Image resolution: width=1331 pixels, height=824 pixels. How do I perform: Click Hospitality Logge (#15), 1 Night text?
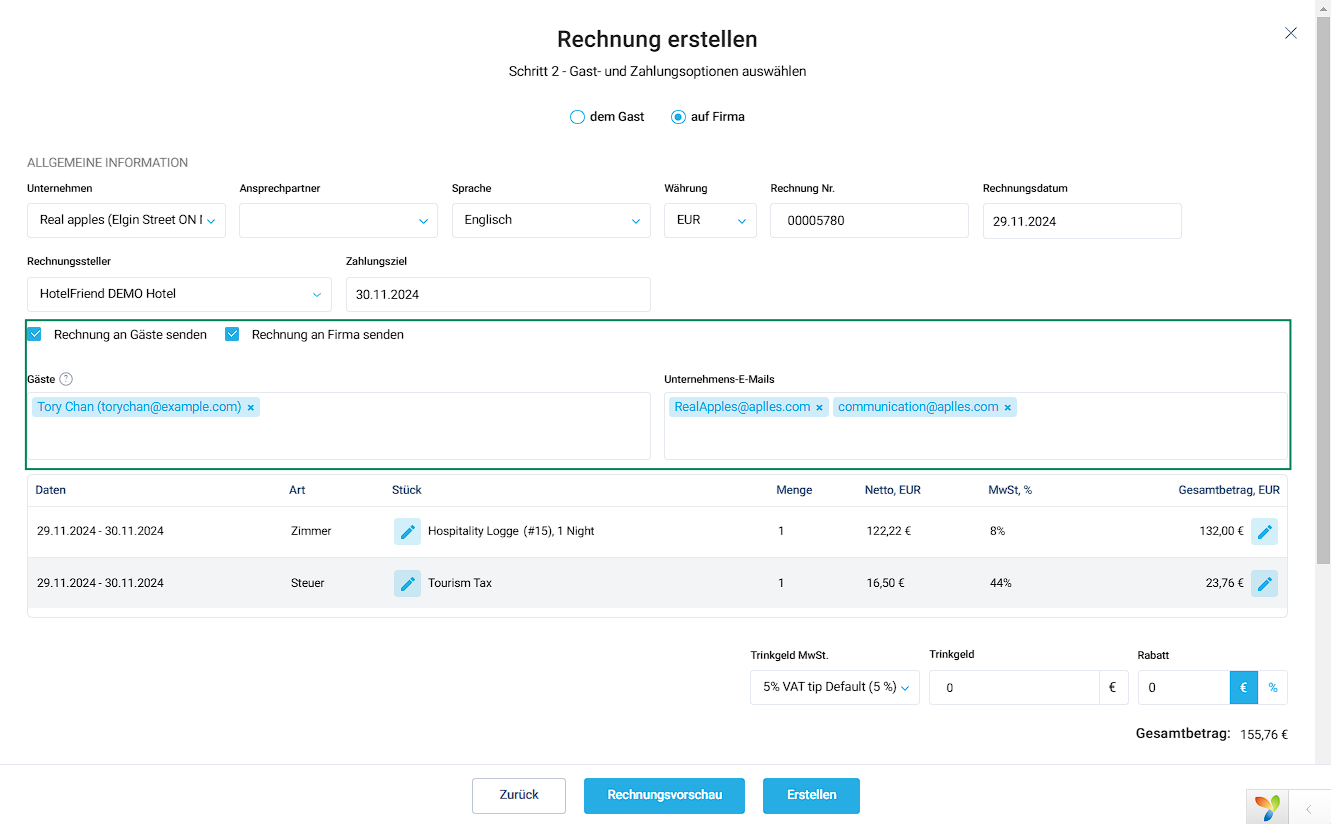pyautogui.click(x=511, y=531)
